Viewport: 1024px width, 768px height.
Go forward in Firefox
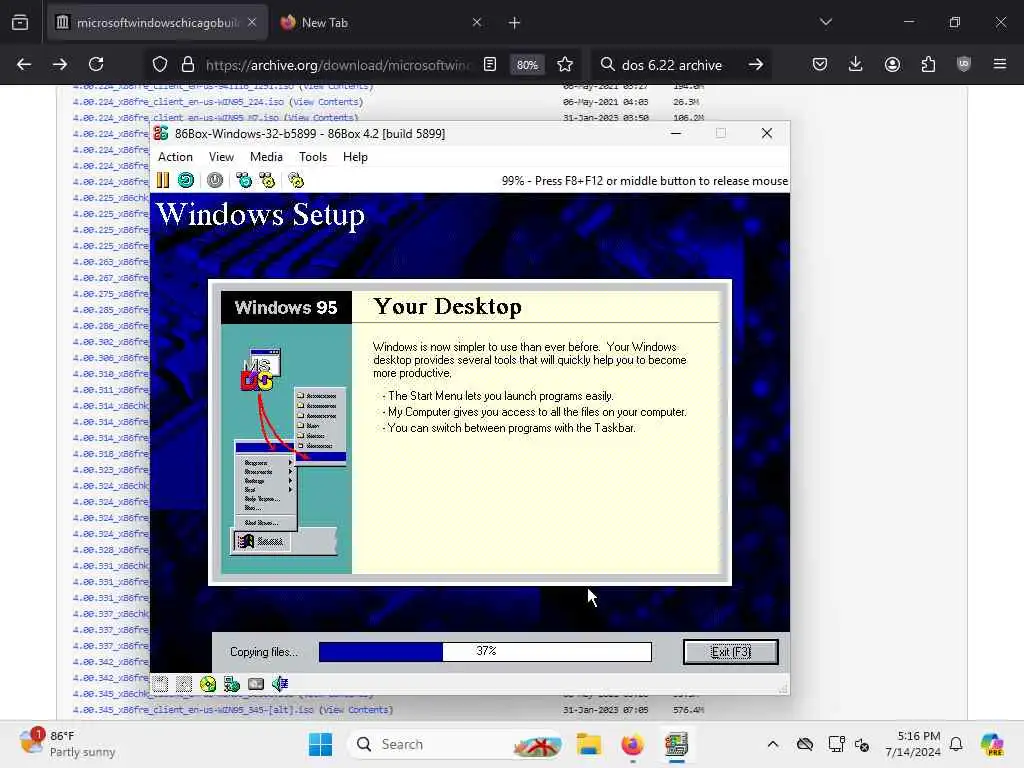pyautogui.click(x=60, y=64)
